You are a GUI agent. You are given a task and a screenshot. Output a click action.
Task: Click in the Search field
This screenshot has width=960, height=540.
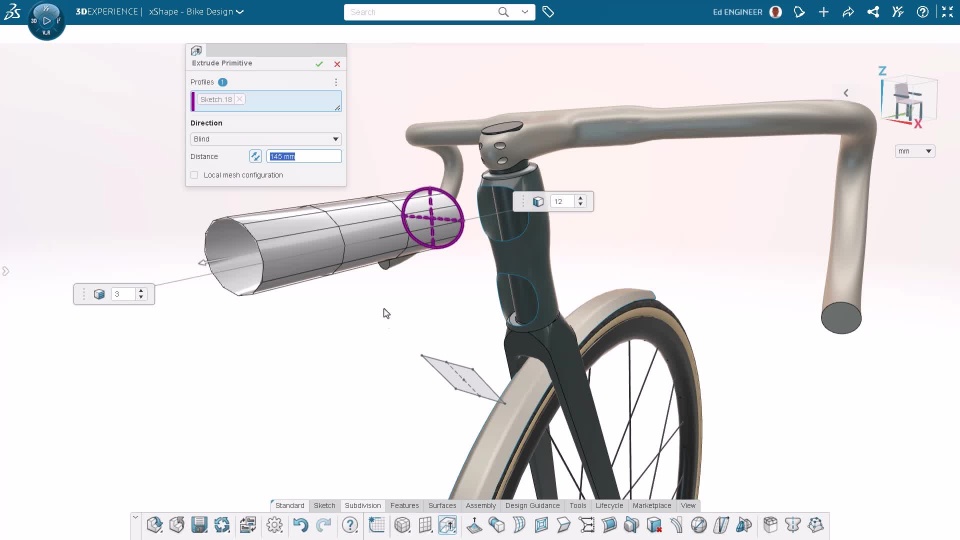[422, 12]
